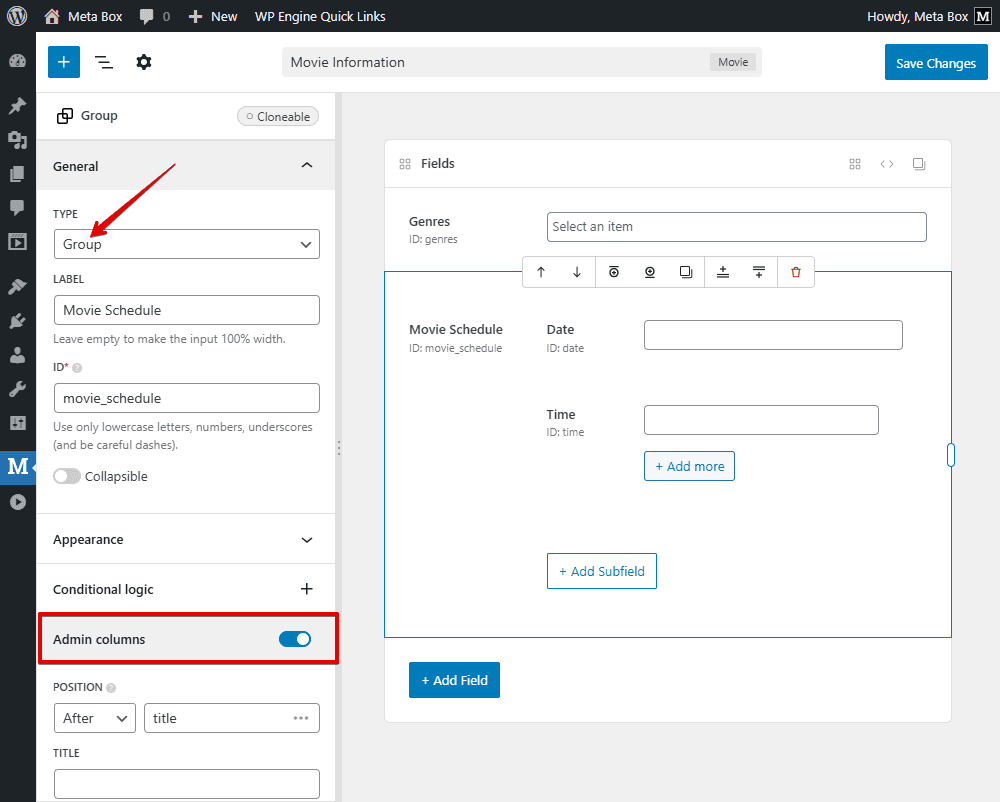Move field up with arrow icon
This screenshot has width=1000, height=802.
click(x=541, y=272)
